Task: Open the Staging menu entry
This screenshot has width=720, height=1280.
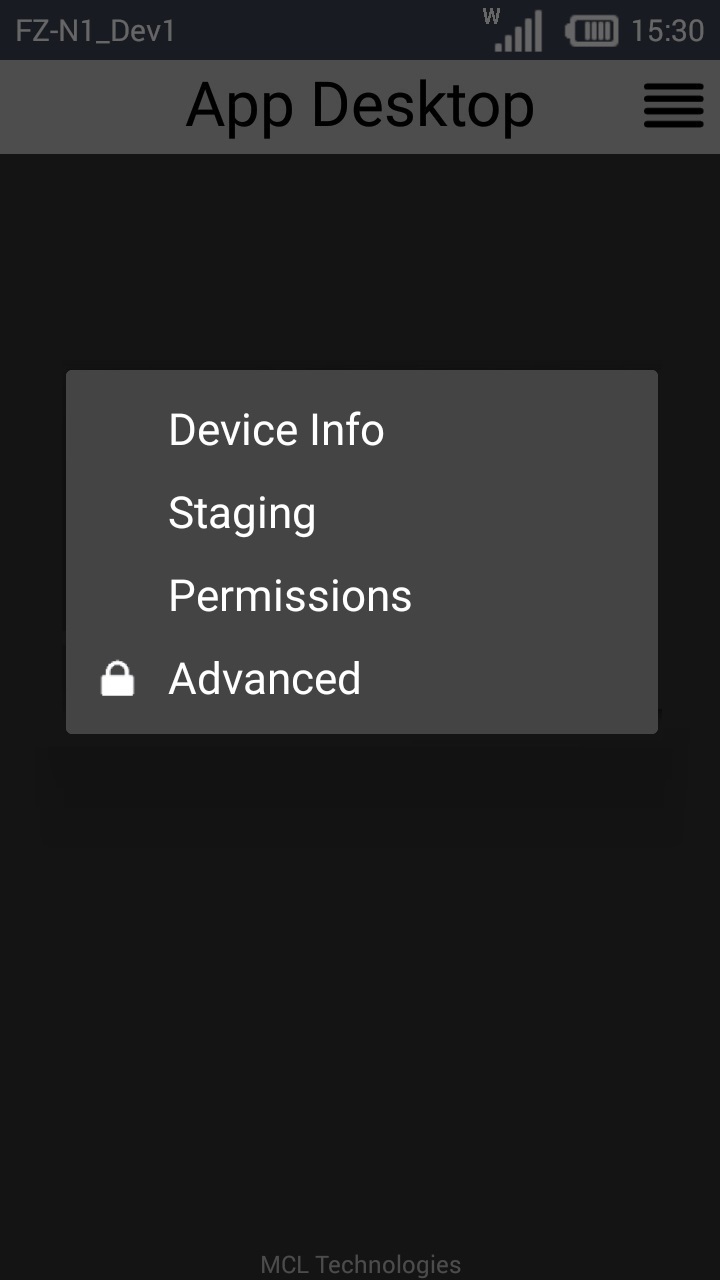Action: pyautogui.click(x=242, y=513)
